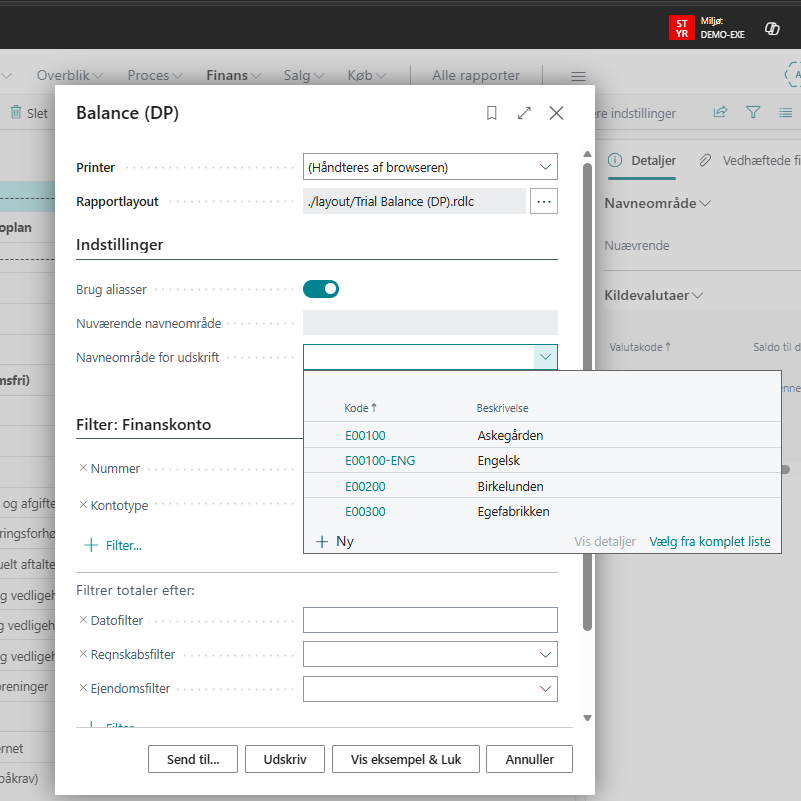Click the + Ny option in dropdown list
This screenshot has width=801, height=801.
click(335, 541)
